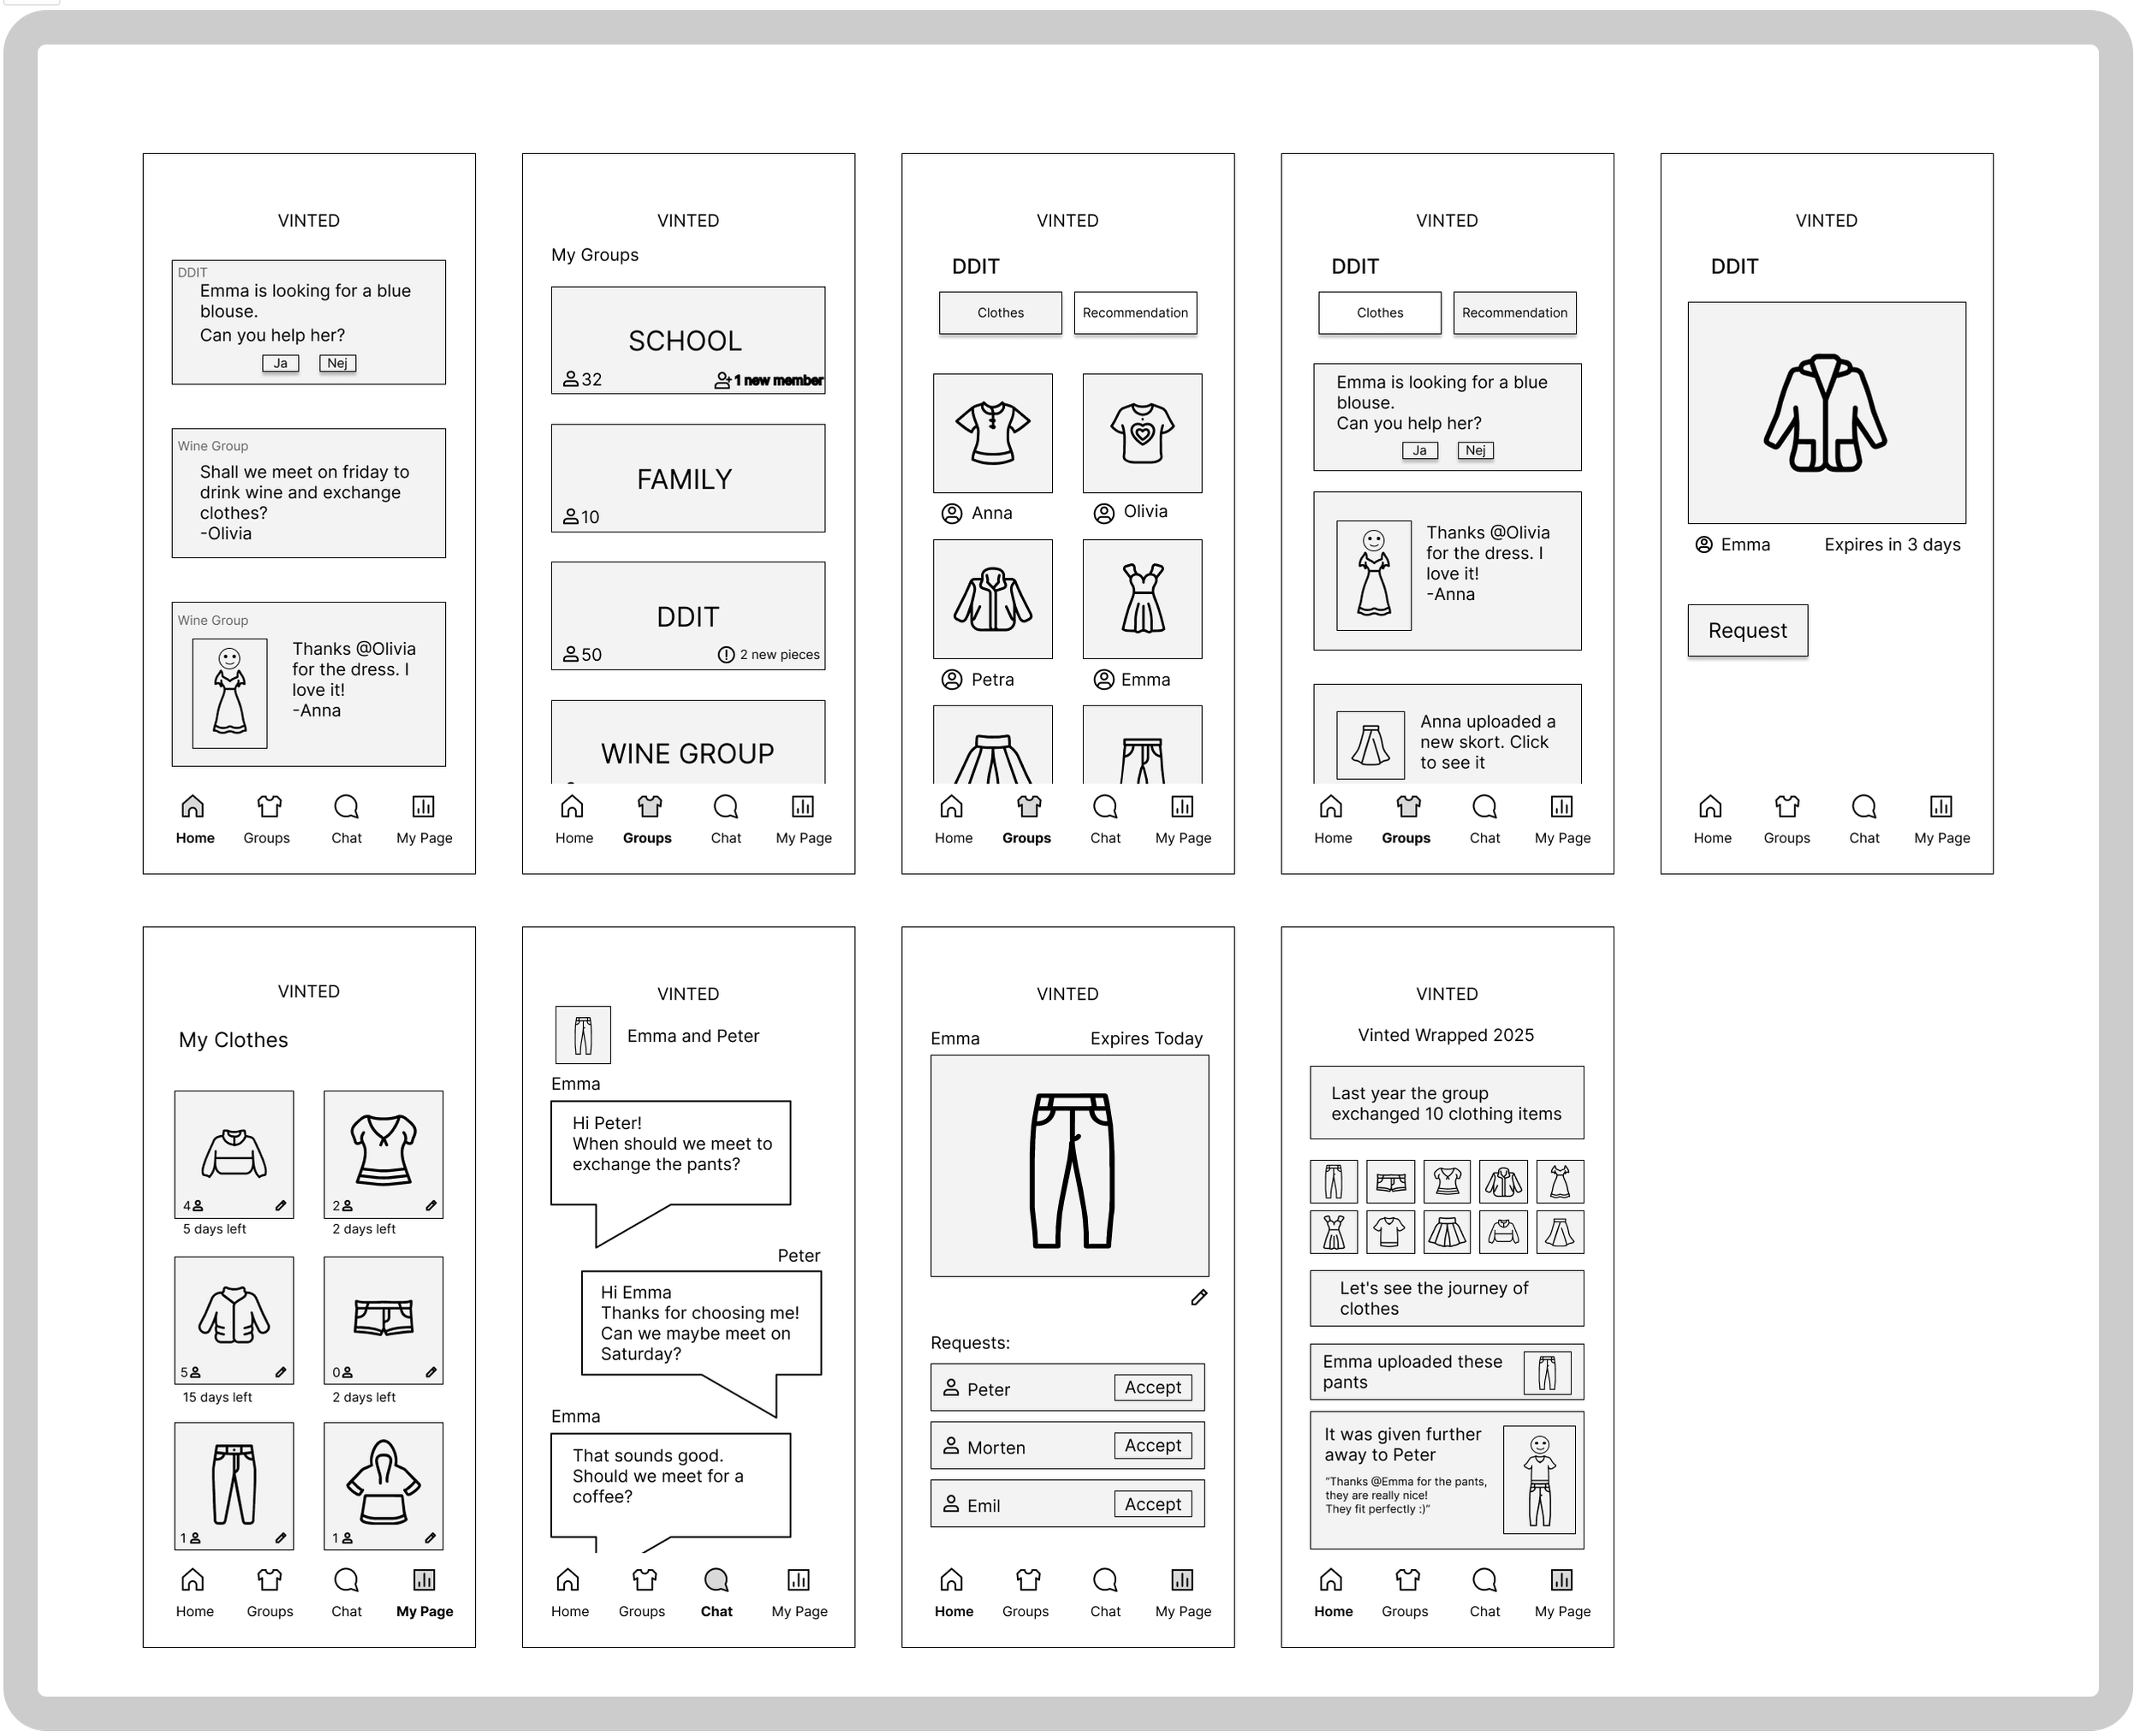
Task: Open Olivia's heart t-shirt thumbnail
Action: pos(1143,434)
